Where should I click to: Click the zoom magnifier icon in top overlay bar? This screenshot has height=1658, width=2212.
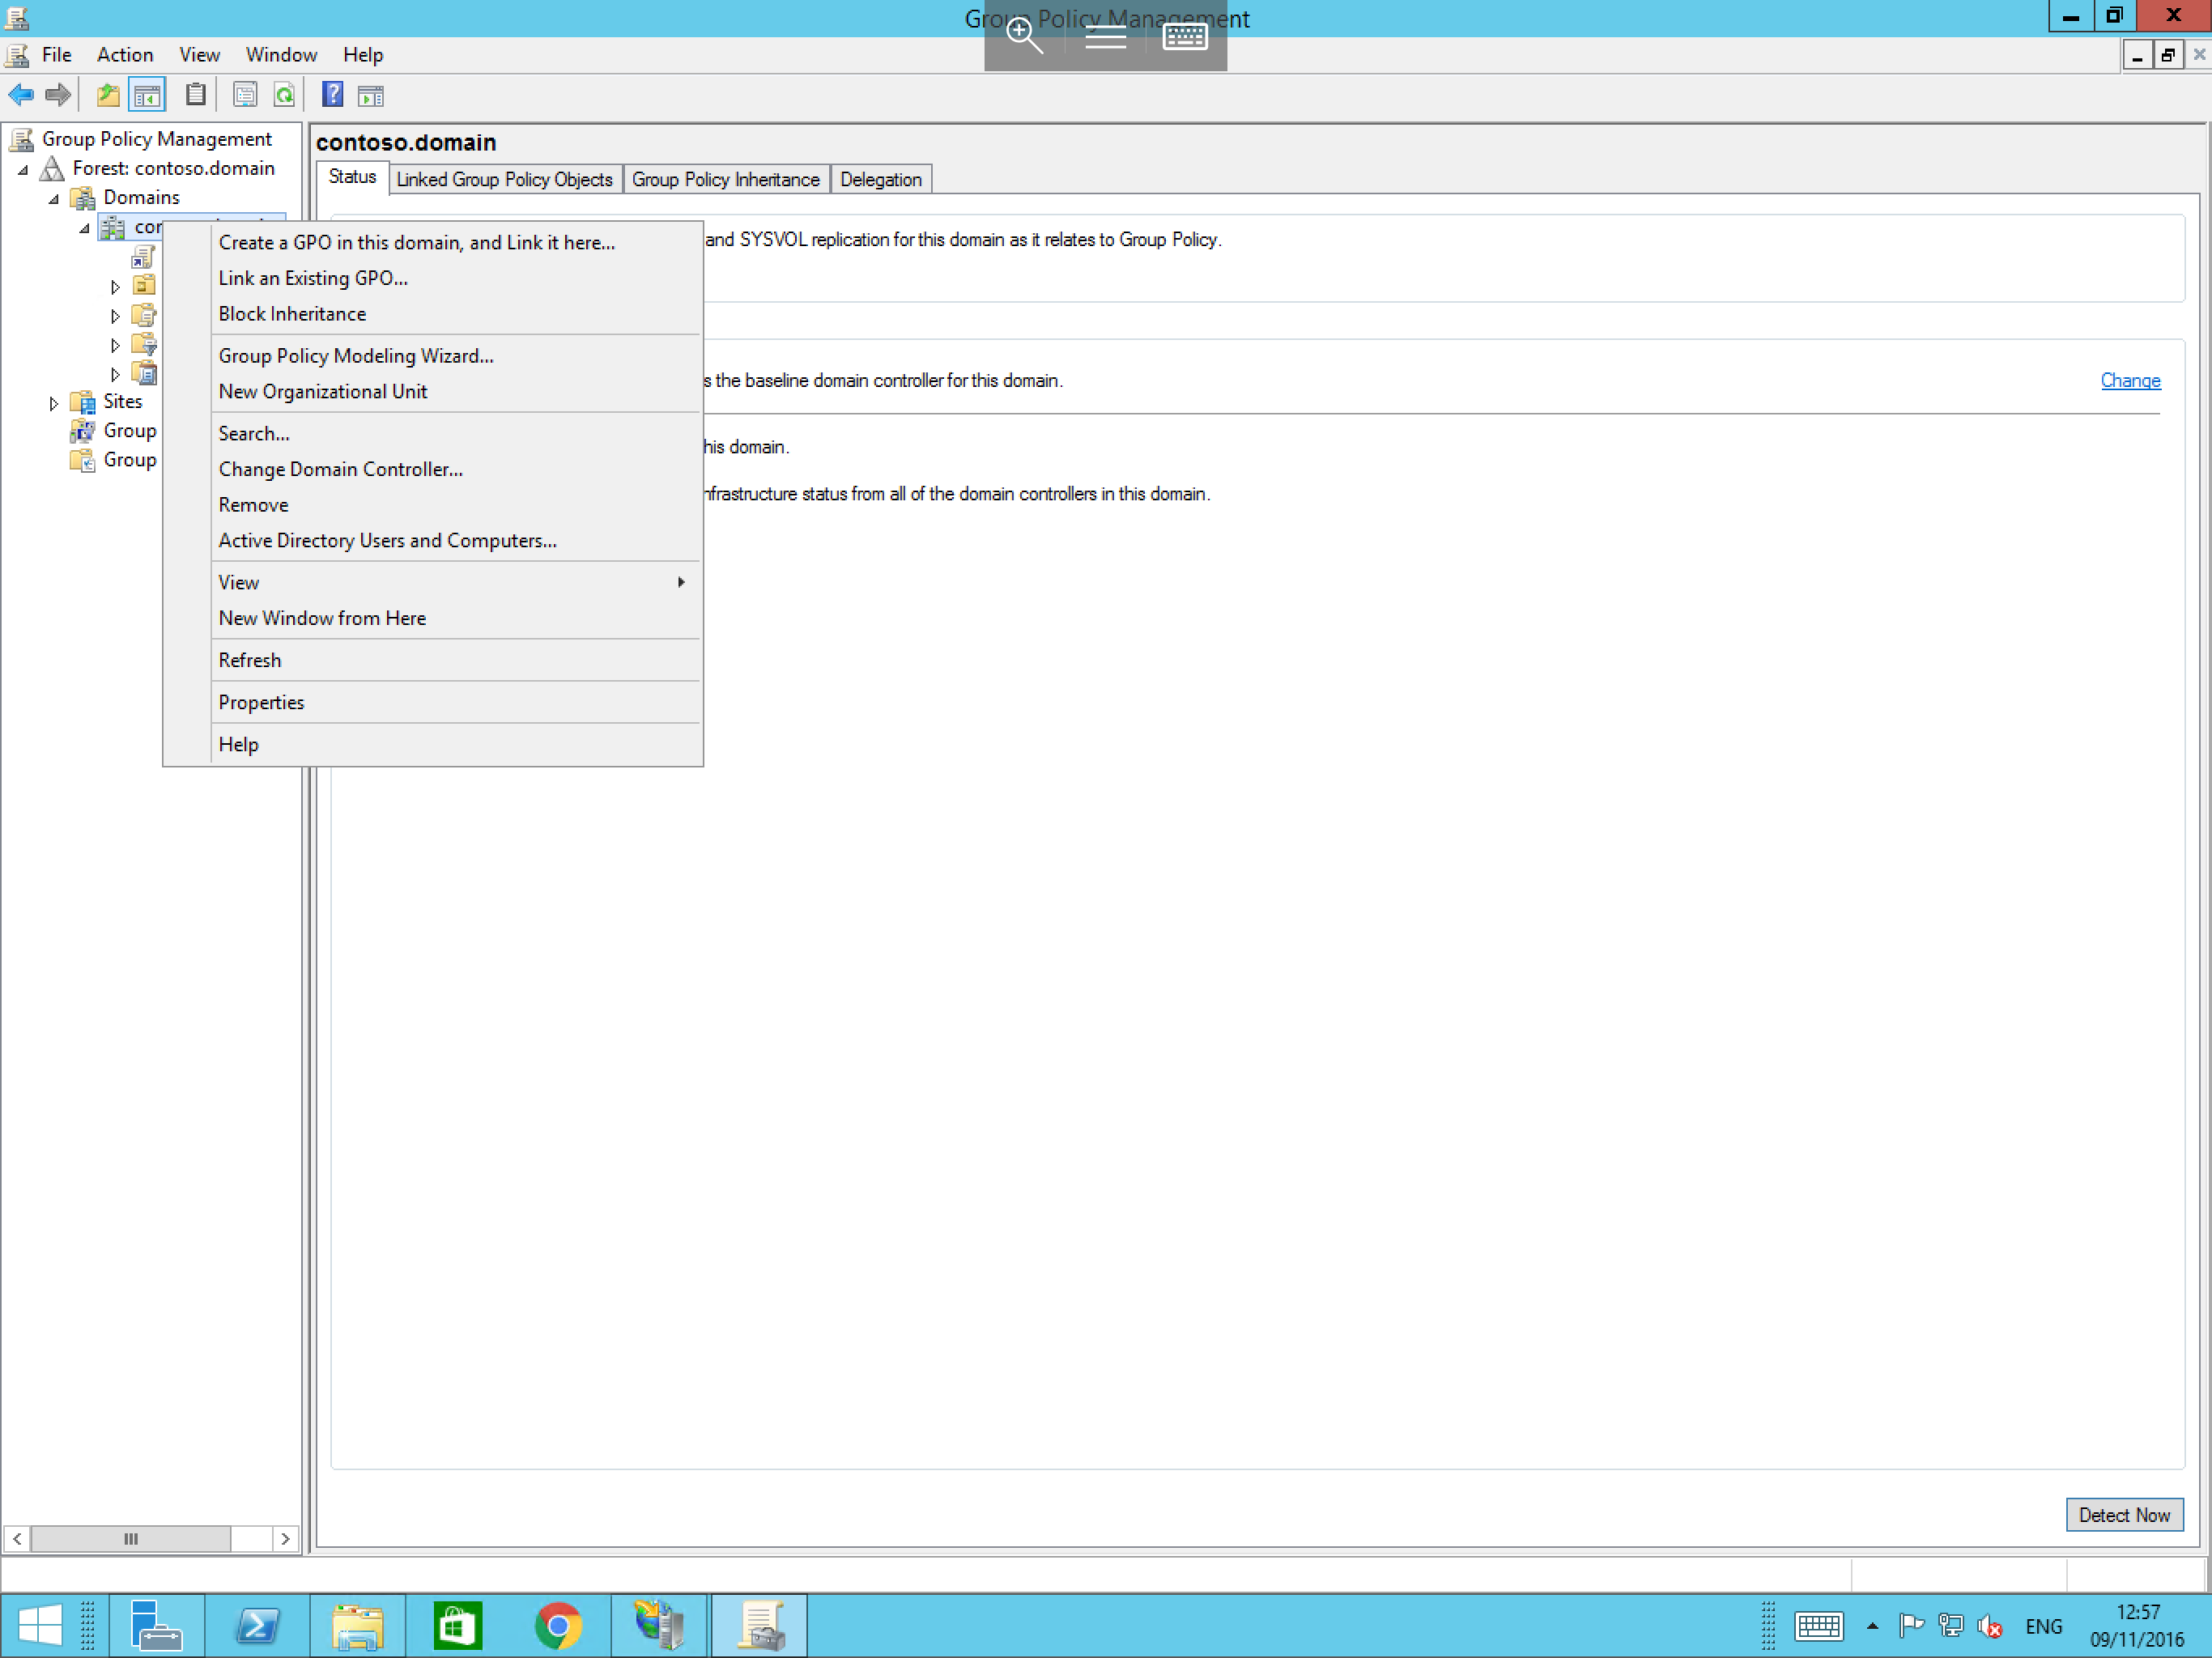pyautogui.click(x=1024, y=36)
